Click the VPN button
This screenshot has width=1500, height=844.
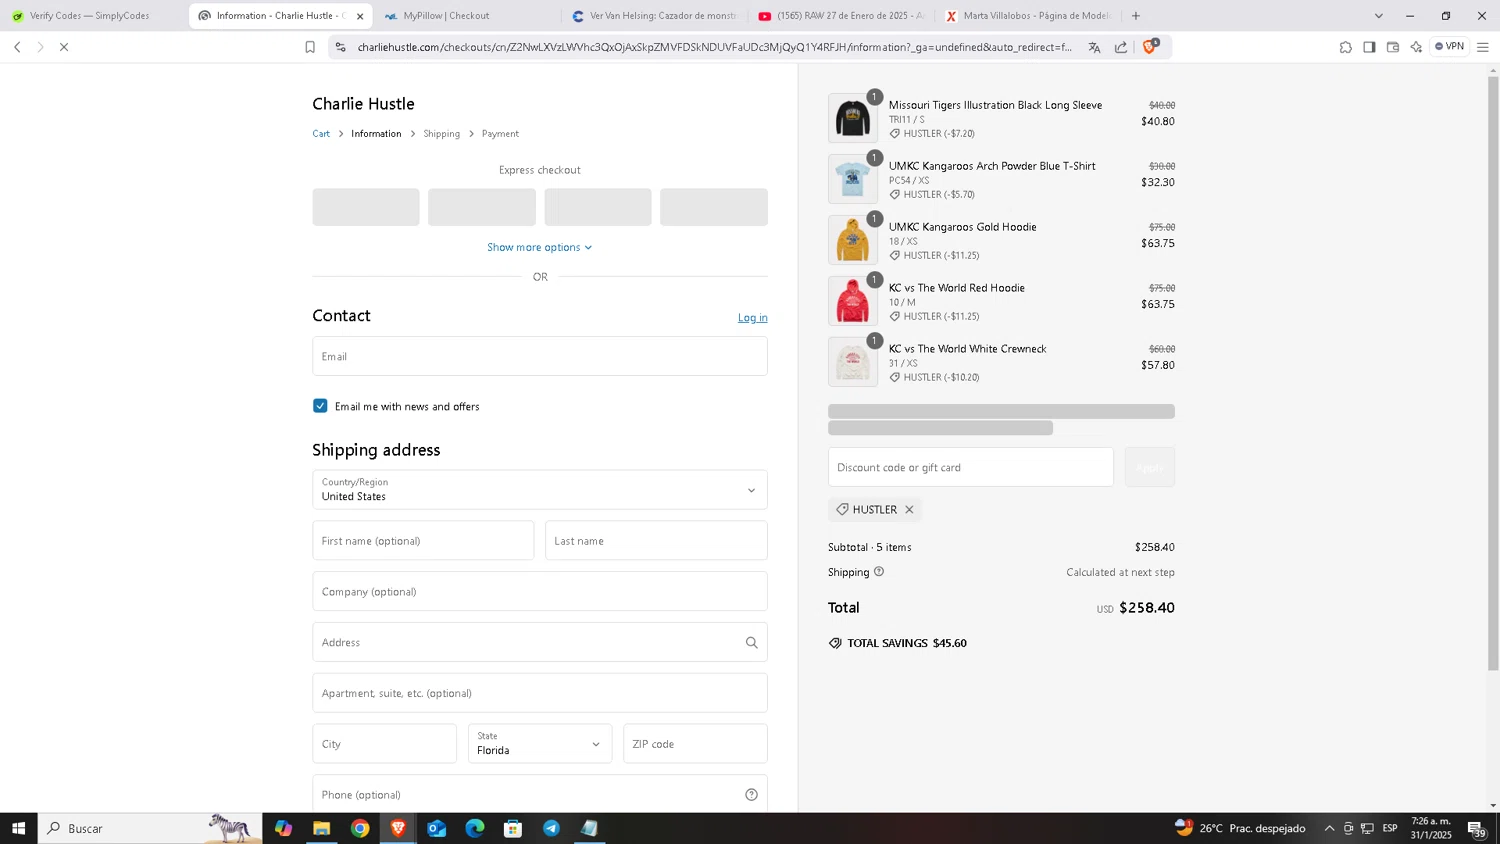point(1450,46)
